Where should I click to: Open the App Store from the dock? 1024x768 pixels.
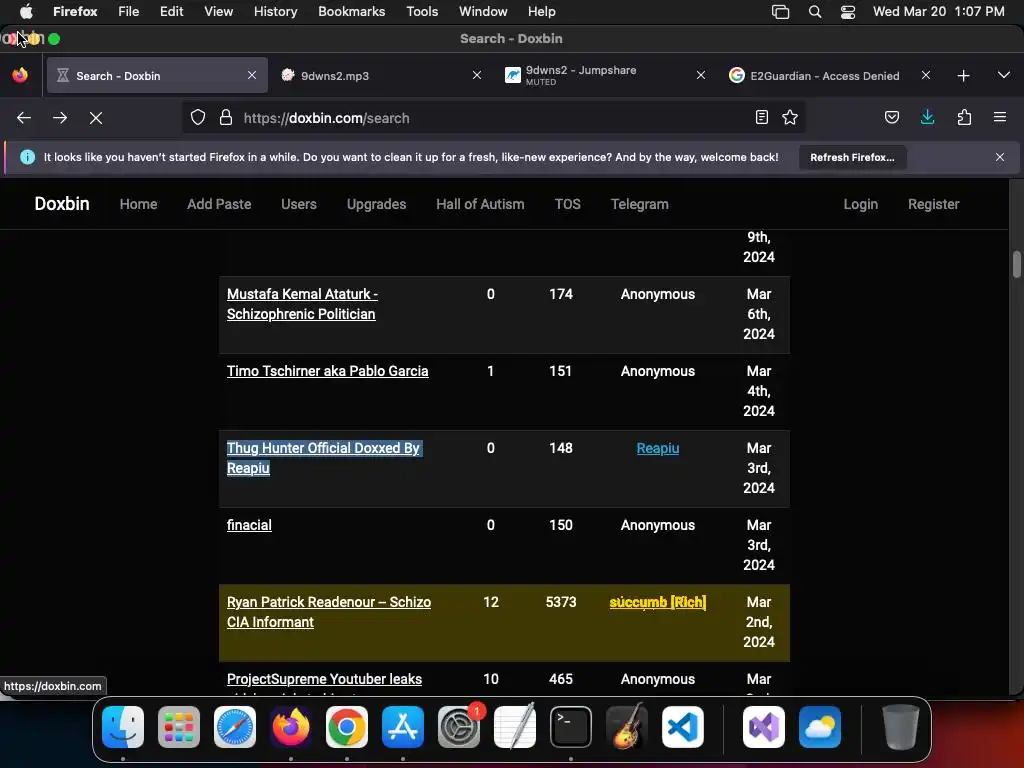(403, 727)
